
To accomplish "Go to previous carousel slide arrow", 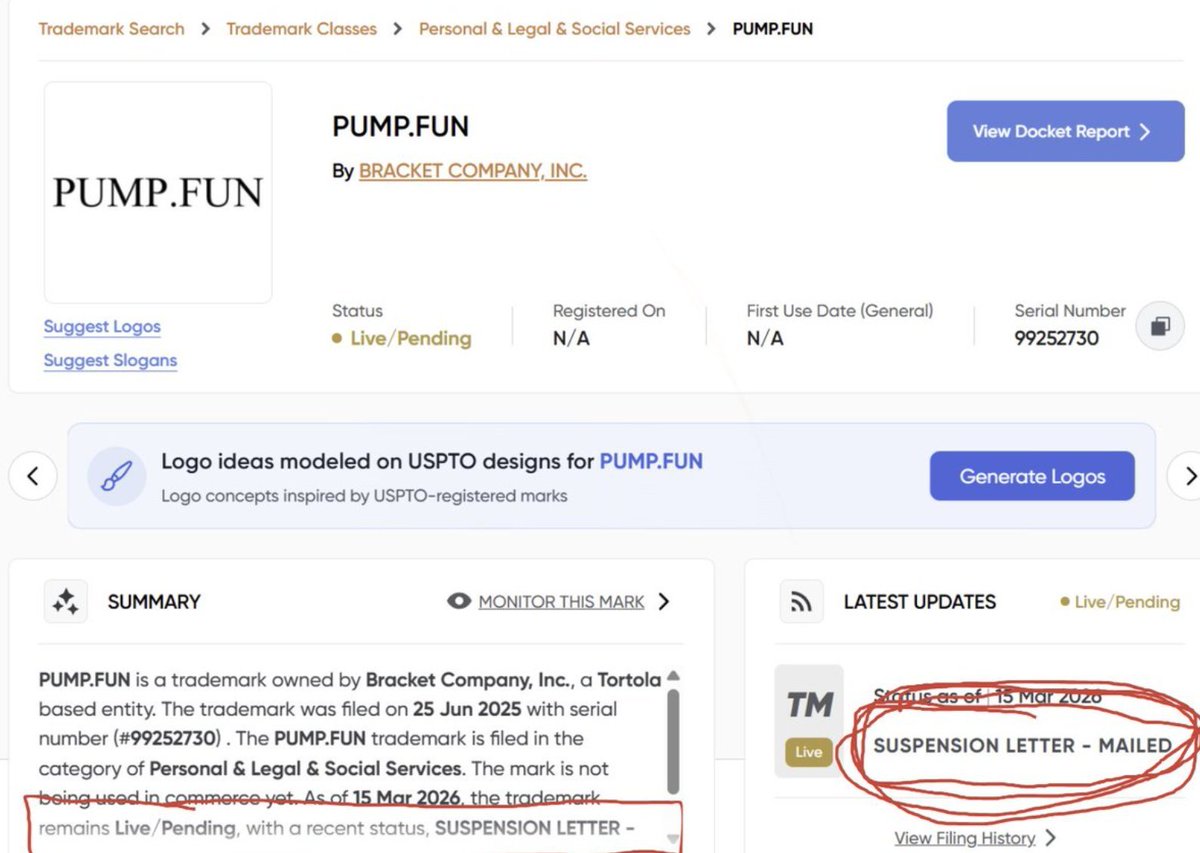I will pos(33,475).
